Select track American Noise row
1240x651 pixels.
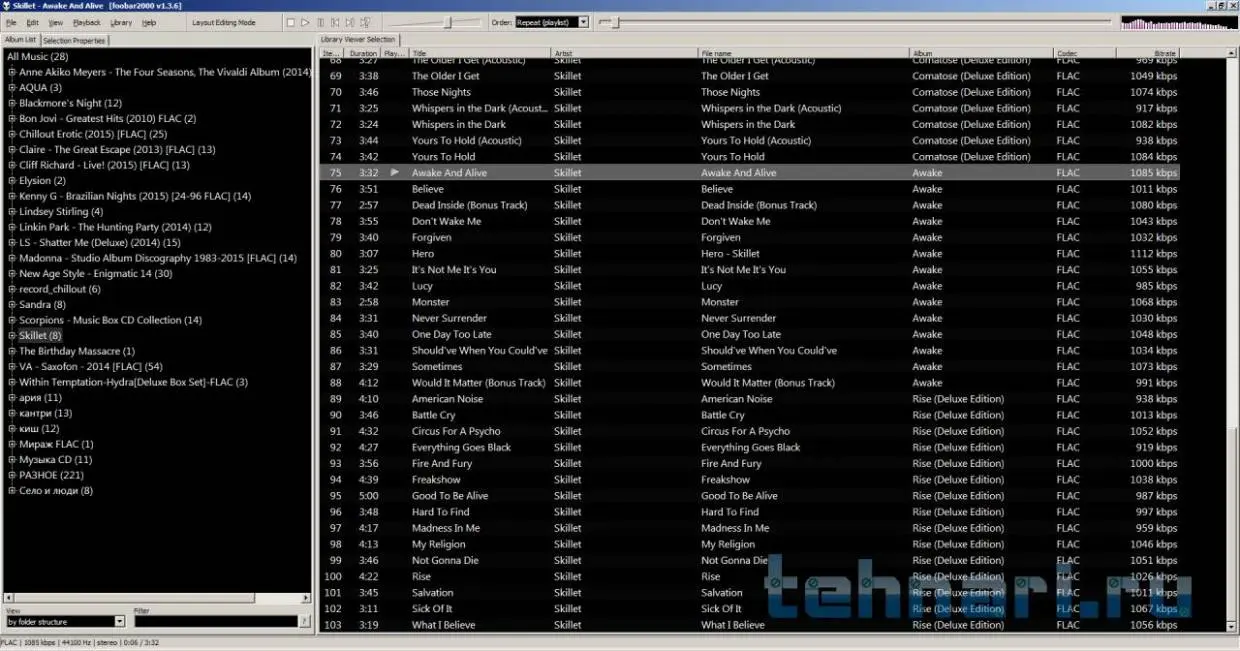(x=750, y=399)
